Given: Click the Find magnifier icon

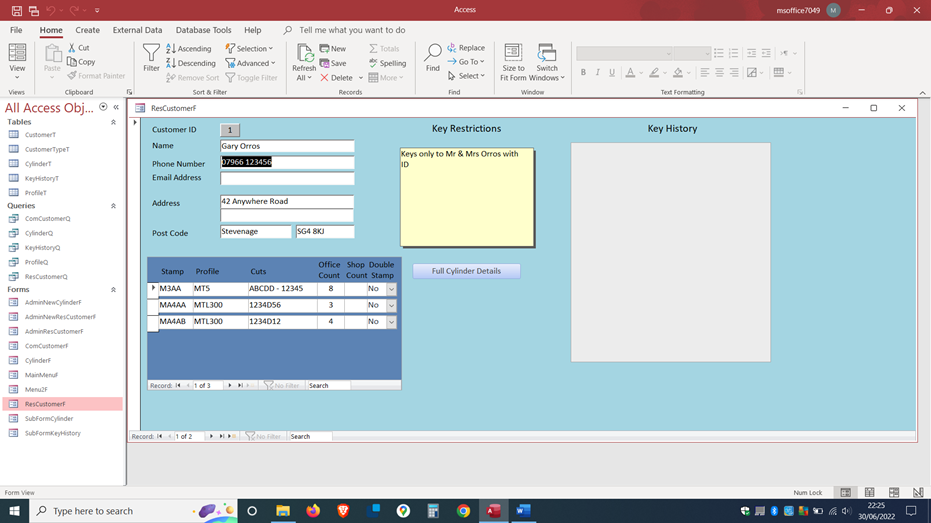Looking at the screenshot, I should tap(432, 53).
